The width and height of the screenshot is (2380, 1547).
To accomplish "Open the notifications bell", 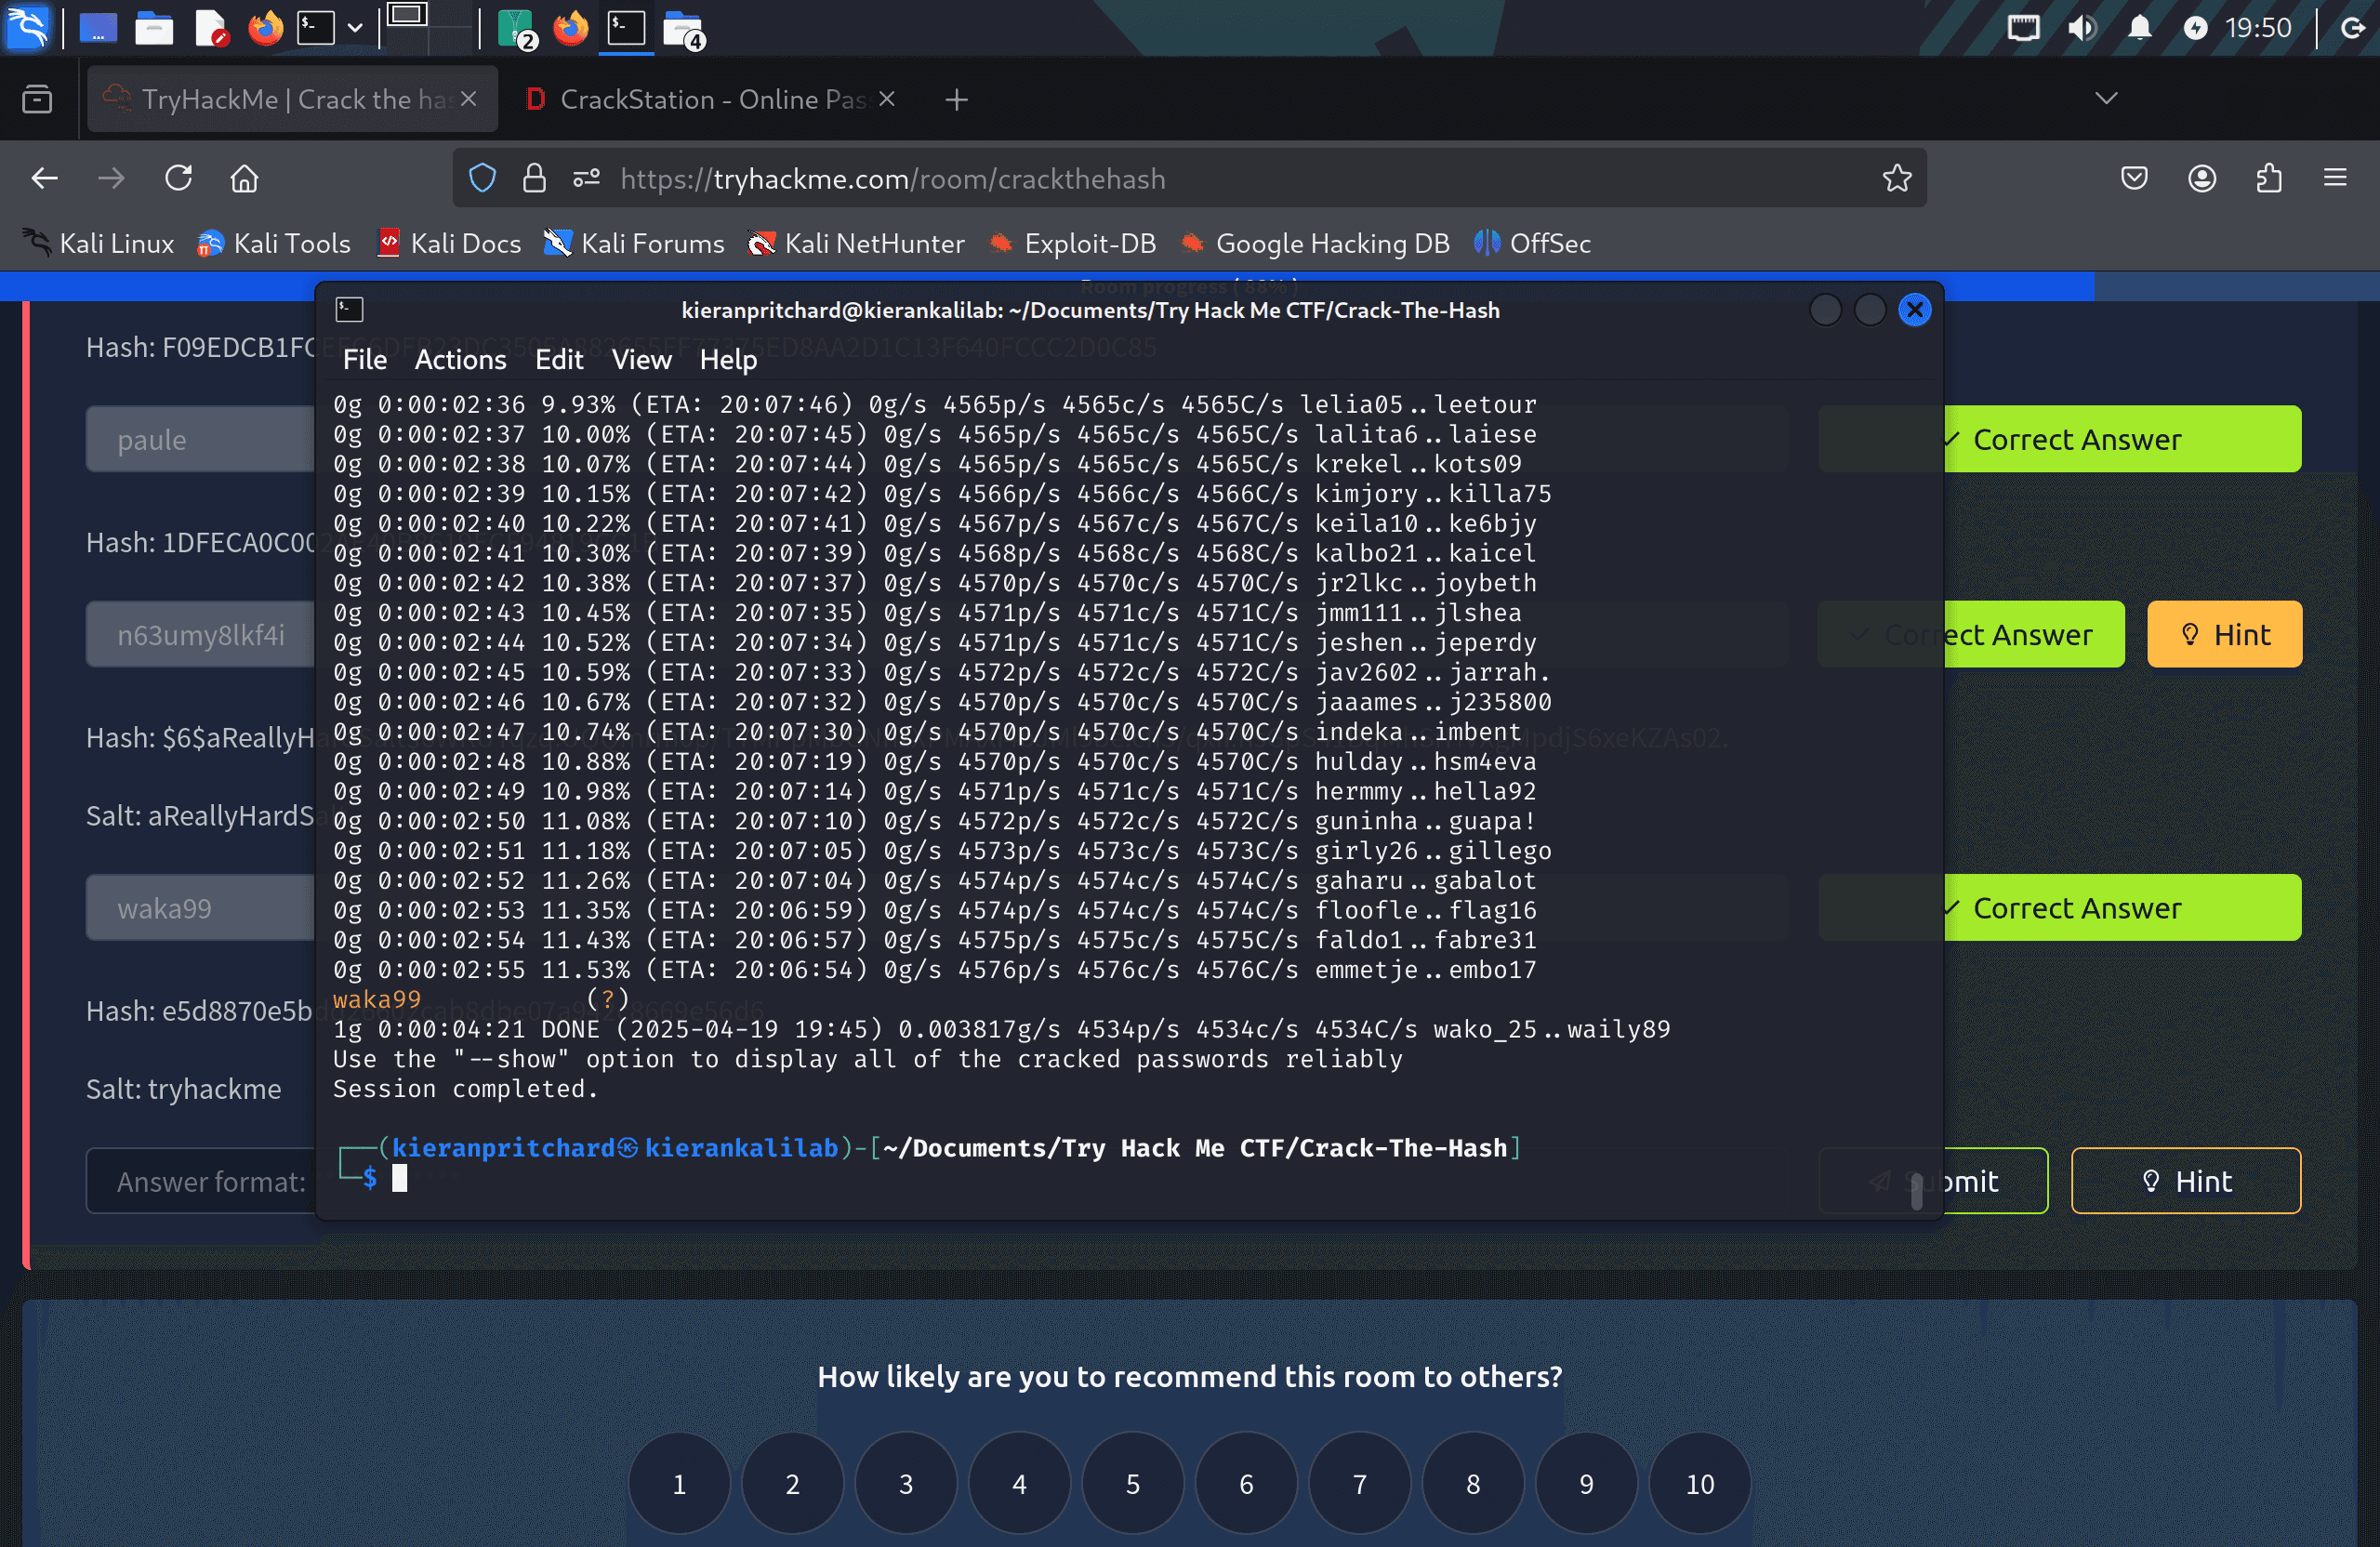I will [x=2139, y=28].
